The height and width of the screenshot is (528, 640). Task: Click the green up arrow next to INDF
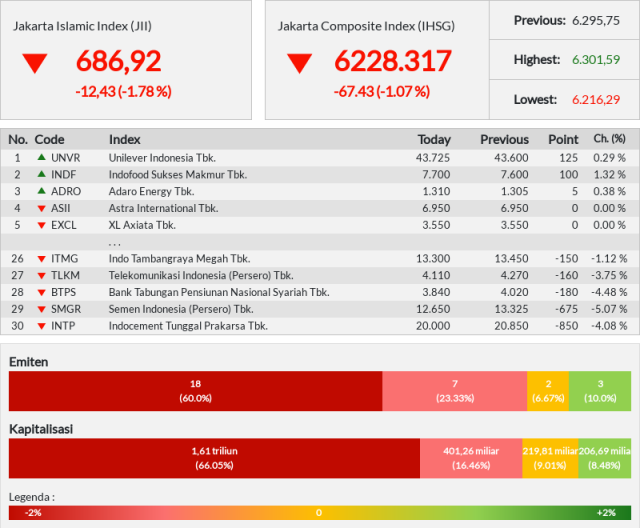coord(41,174)
